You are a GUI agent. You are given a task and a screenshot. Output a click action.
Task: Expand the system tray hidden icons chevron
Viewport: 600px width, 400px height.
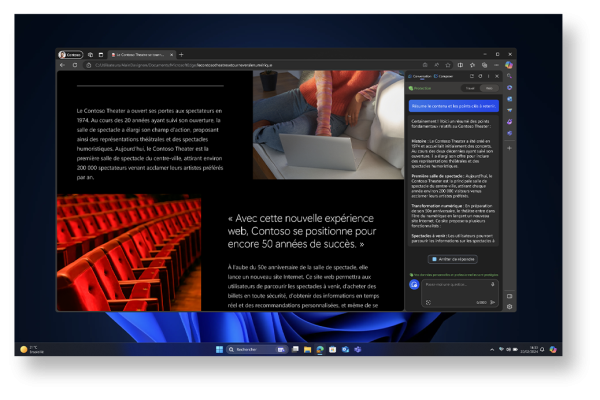click(x=492, y=350)
